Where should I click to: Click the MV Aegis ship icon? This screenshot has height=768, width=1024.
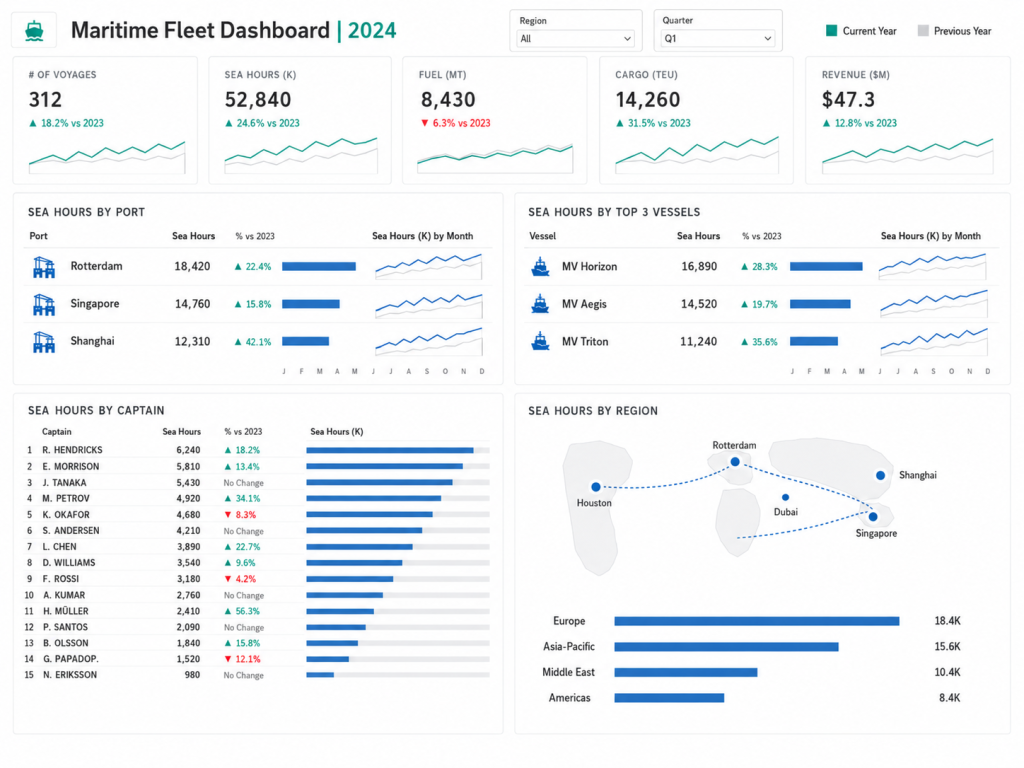(x=541, y=304)
